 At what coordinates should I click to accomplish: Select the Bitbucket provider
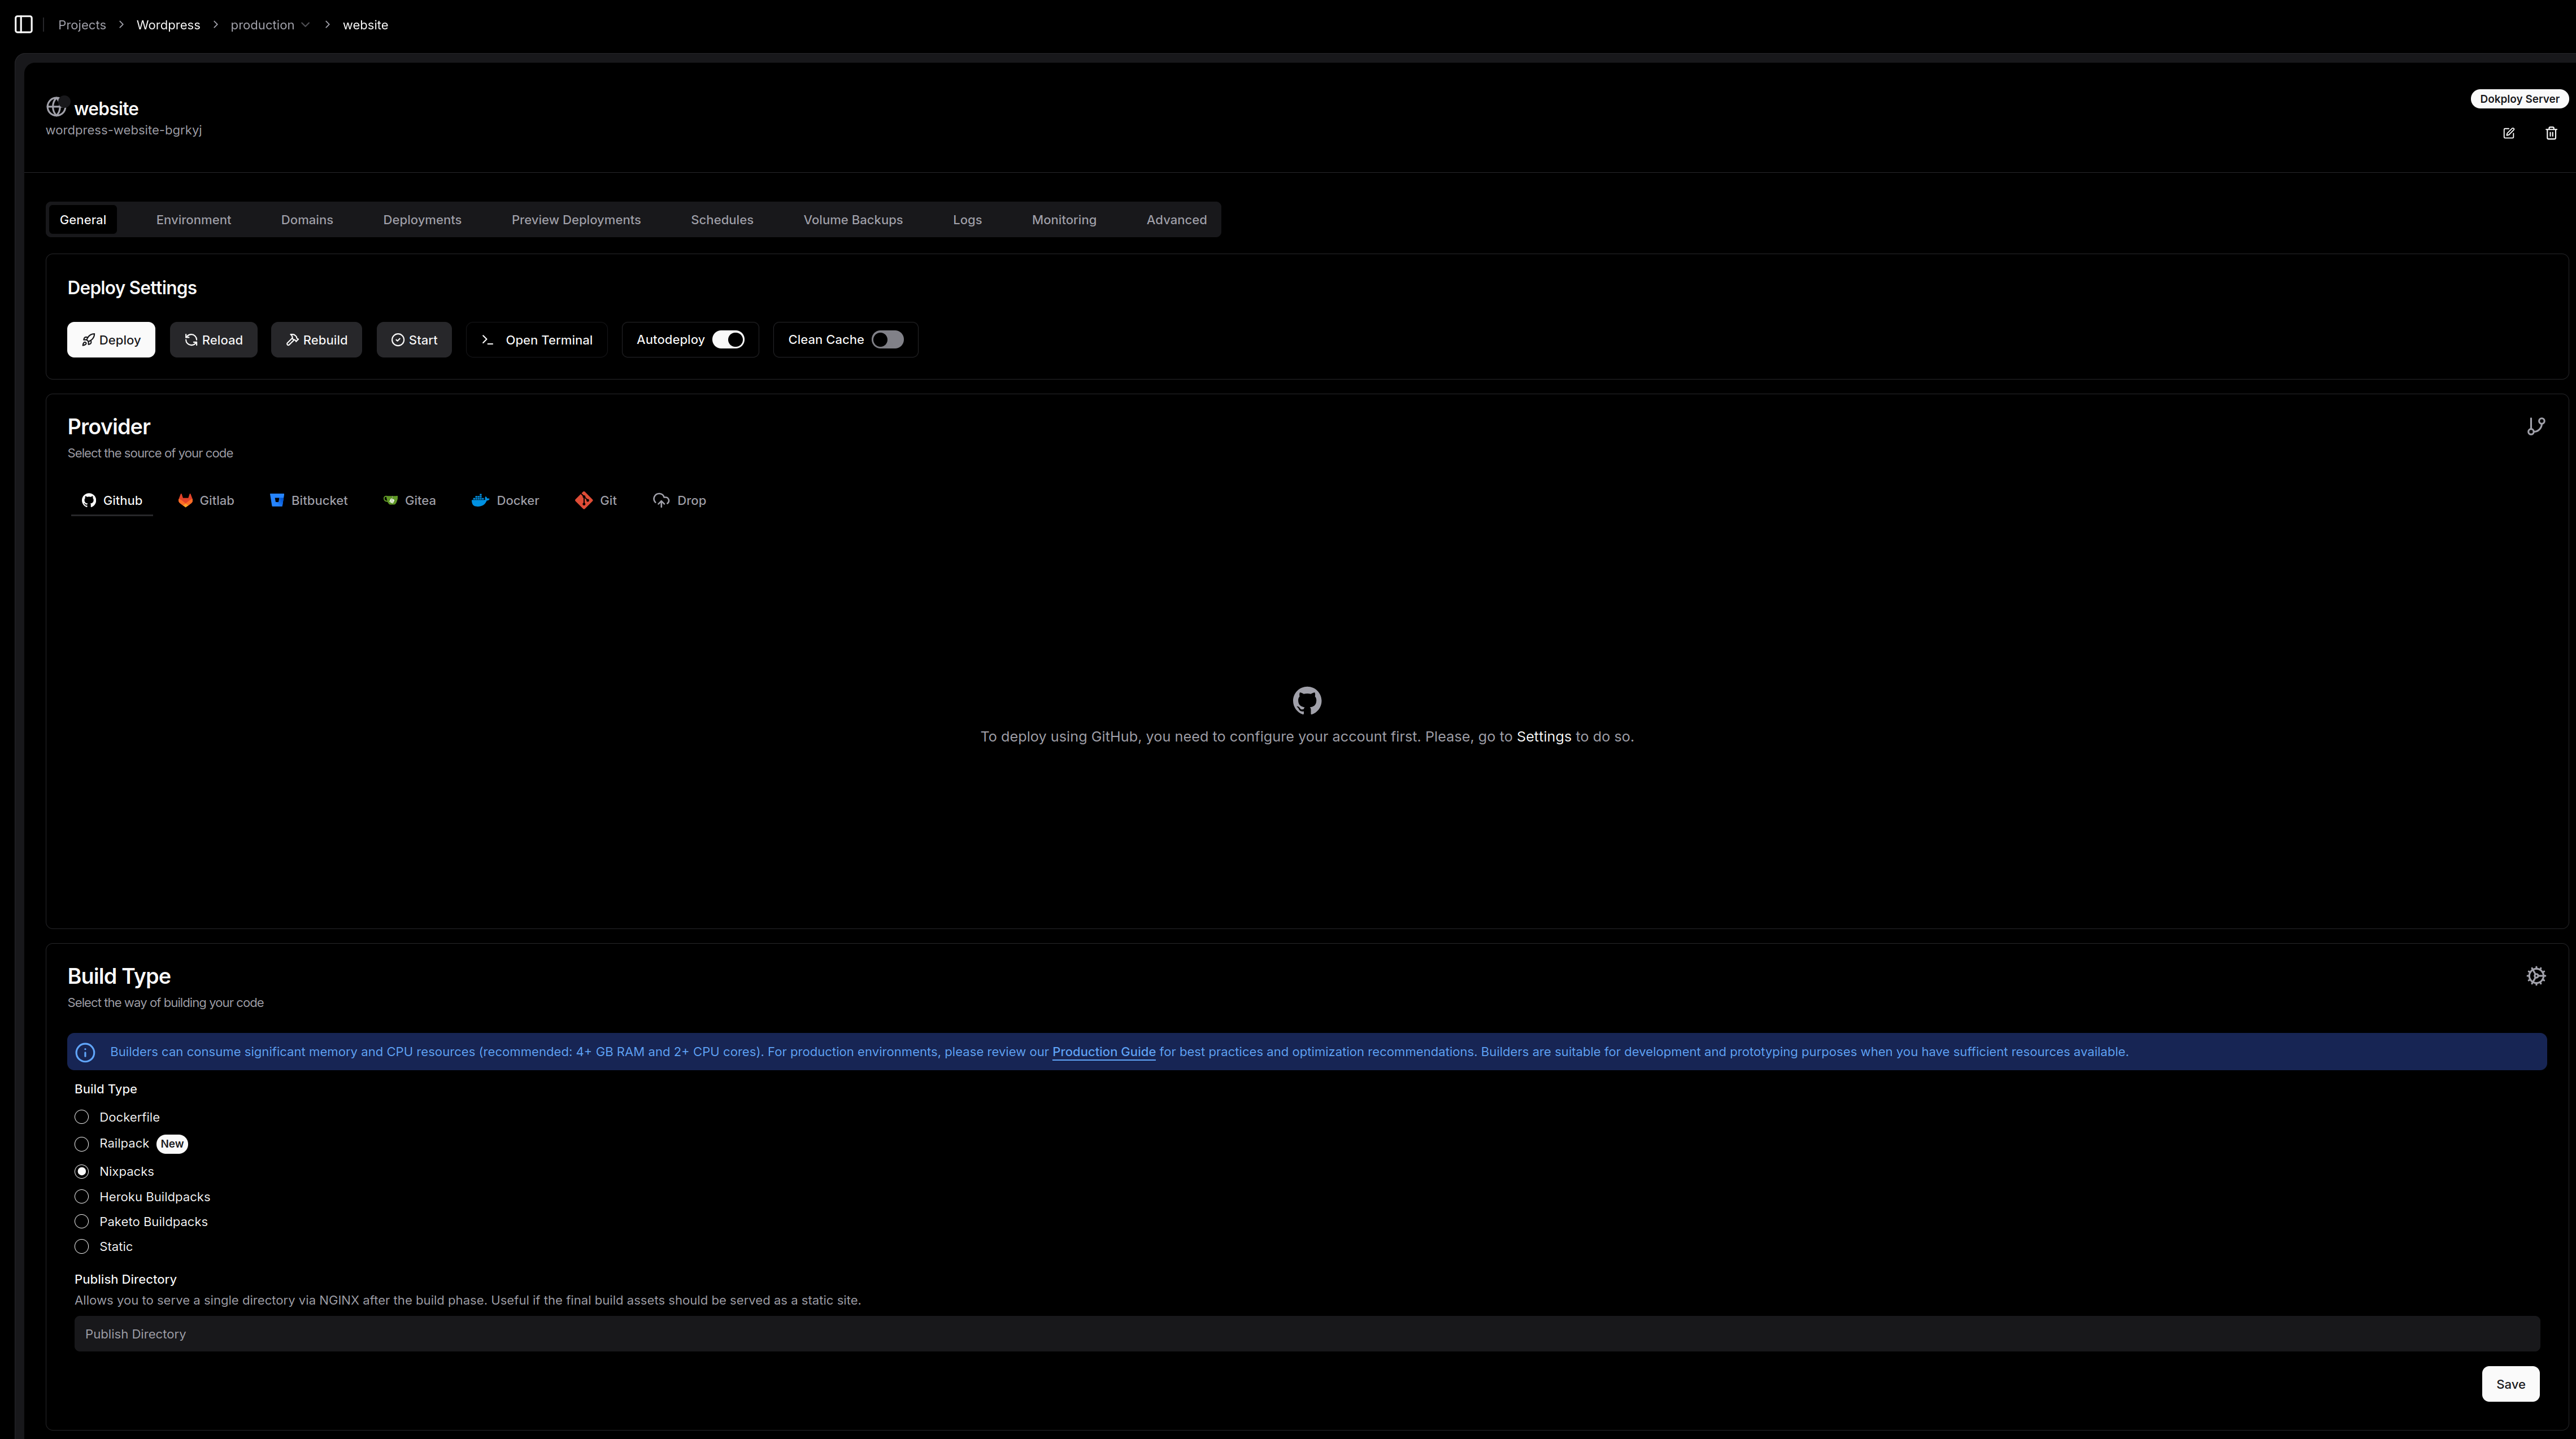pyautogui.click(x=309, y=500)
